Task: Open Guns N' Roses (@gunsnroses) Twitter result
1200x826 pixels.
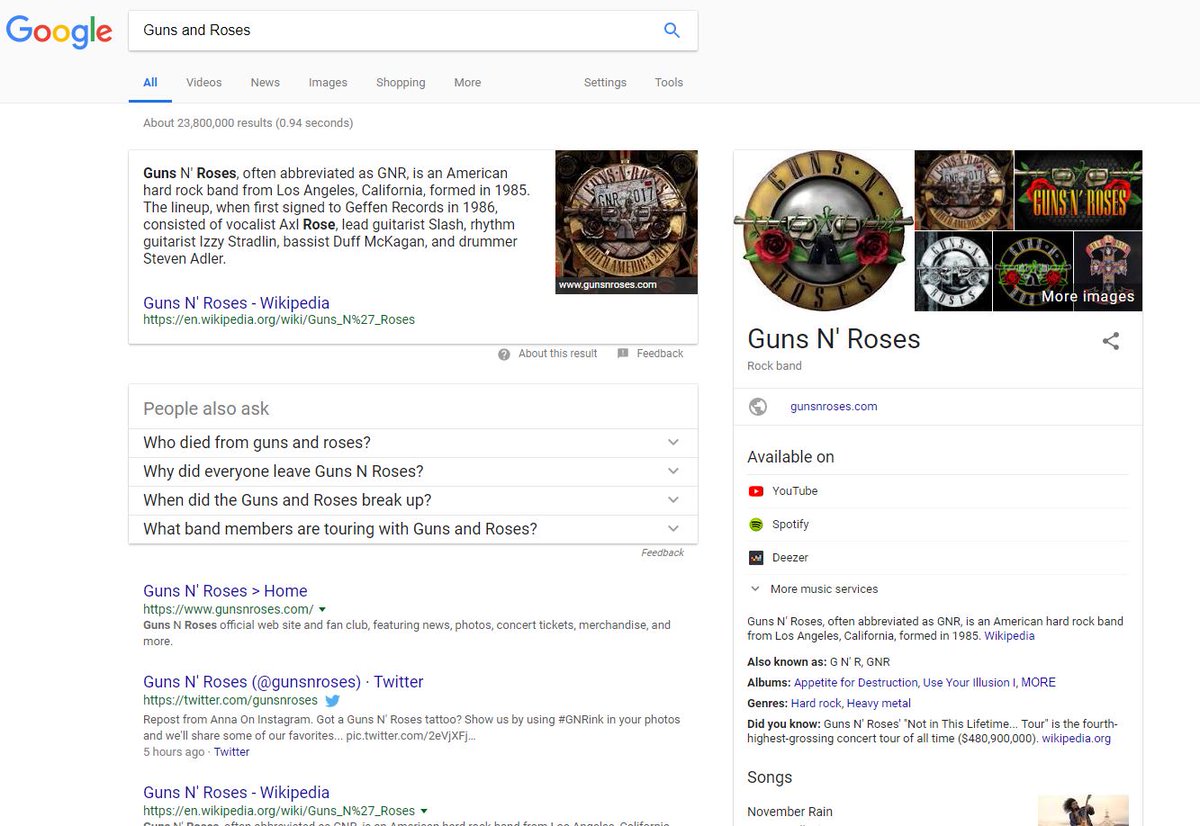Action: [283, 682]
